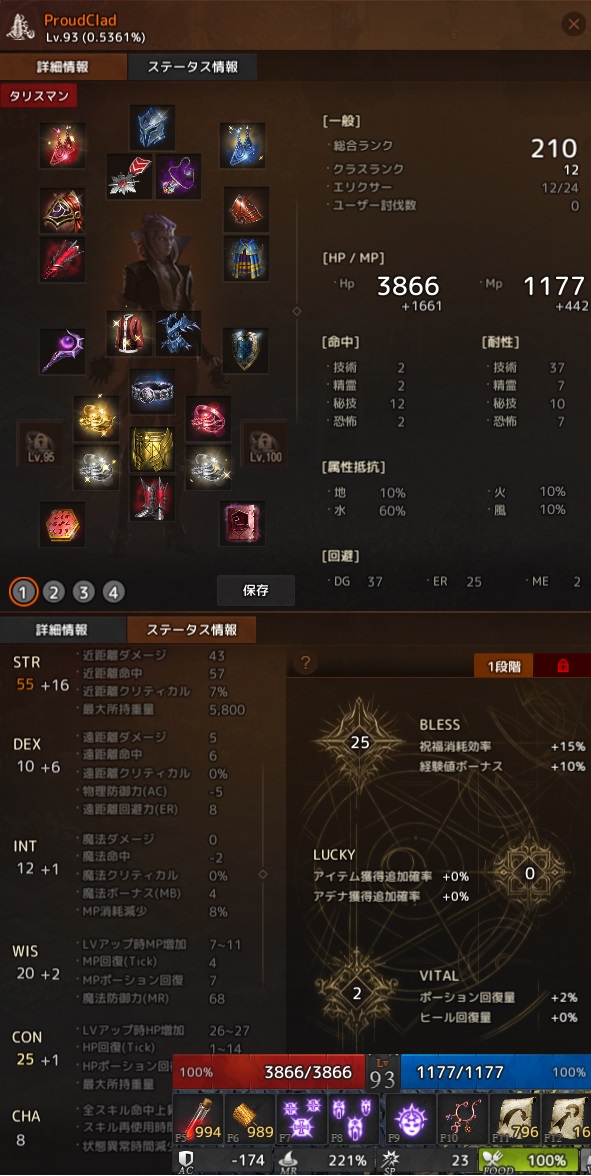Toggle the red lock icon beside 1段階
Viewport: 591px width, 1176px height.
click(562, 665)
